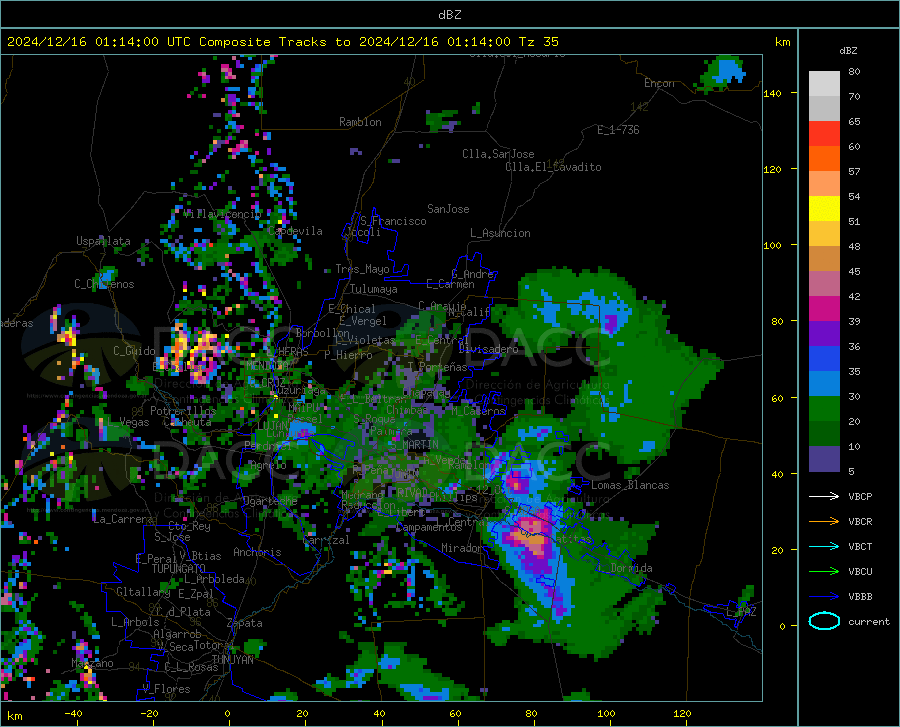The height and width of the screenshot is (727, 900).
Task: Click the 'SanJose' place label
Action: coord(448,209)
